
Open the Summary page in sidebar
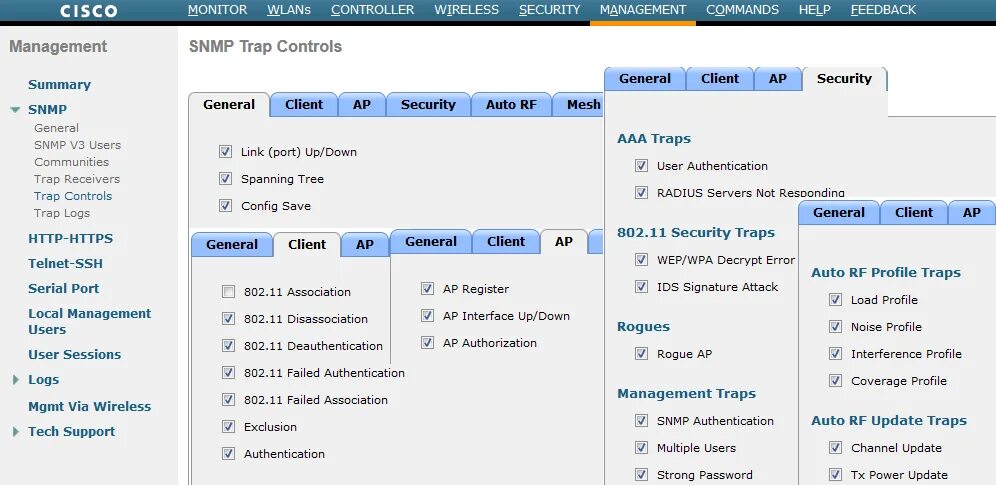click(59, 84)
